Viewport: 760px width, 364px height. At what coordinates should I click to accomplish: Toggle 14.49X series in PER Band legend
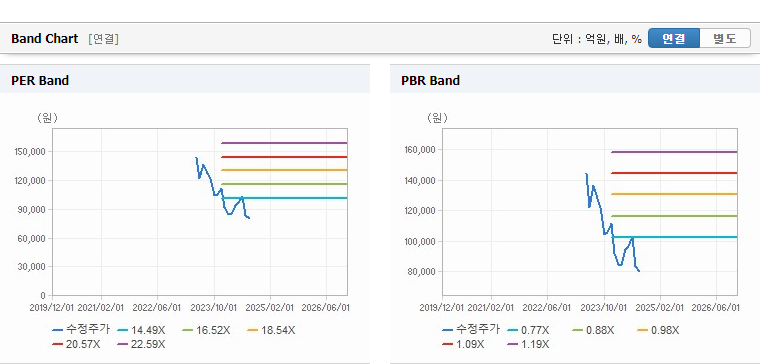pyautogui.click(x=142, y=330)
